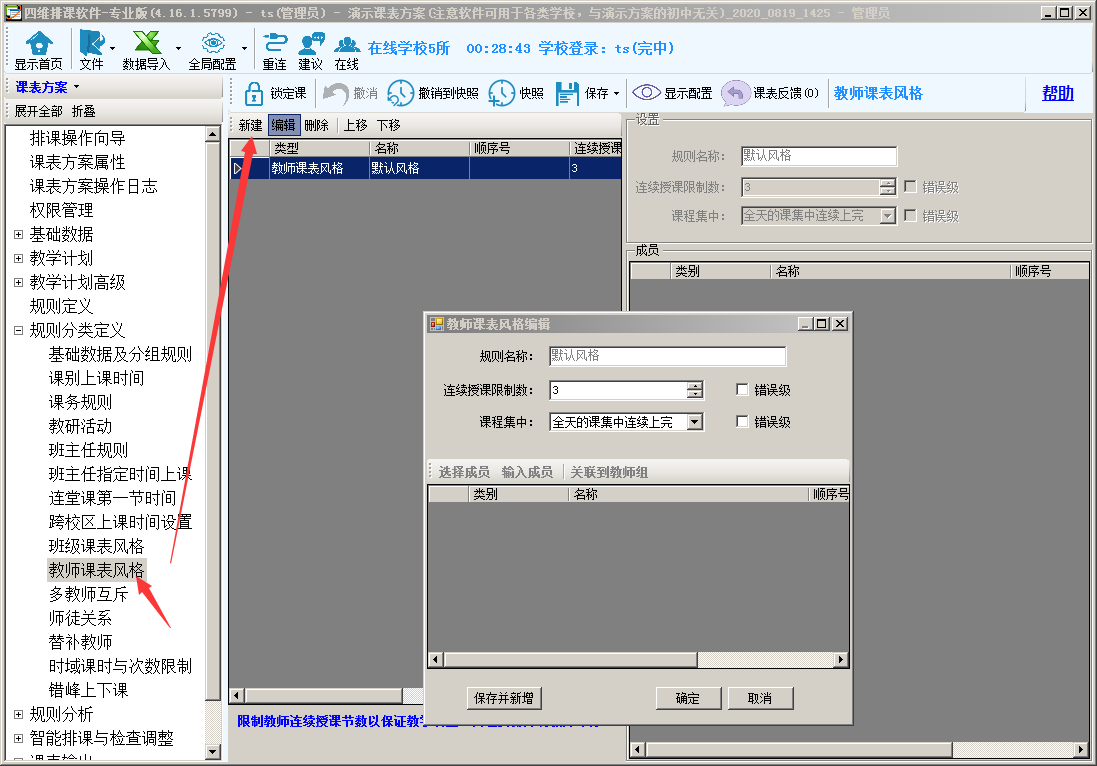Click the 撤销到快照 icon
Viewport: 1097px width, 766px height.
(x=400, y=93)
